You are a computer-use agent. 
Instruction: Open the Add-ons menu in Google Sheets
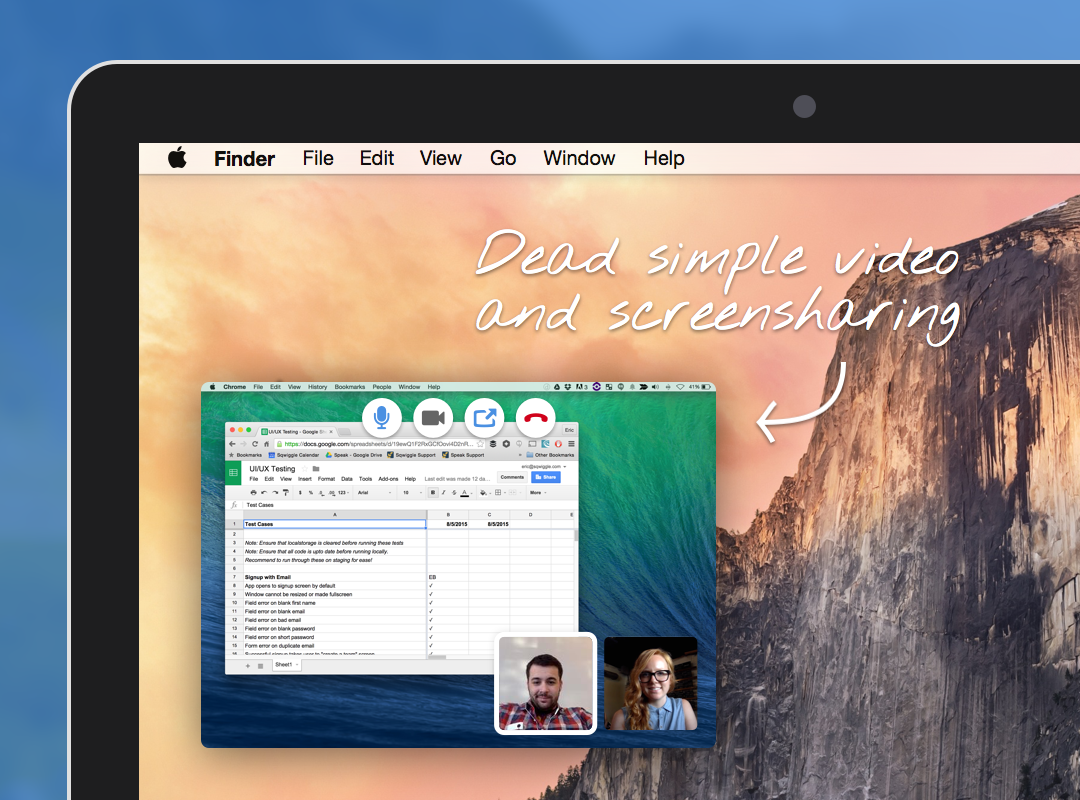click(x=388, y=479)
